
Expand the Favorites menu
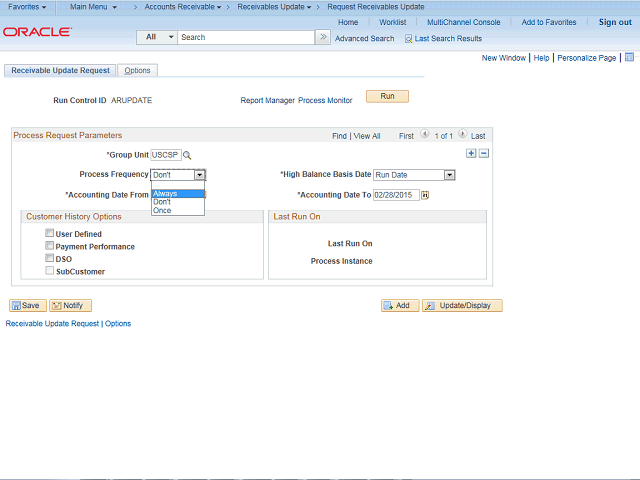(27, 7)
